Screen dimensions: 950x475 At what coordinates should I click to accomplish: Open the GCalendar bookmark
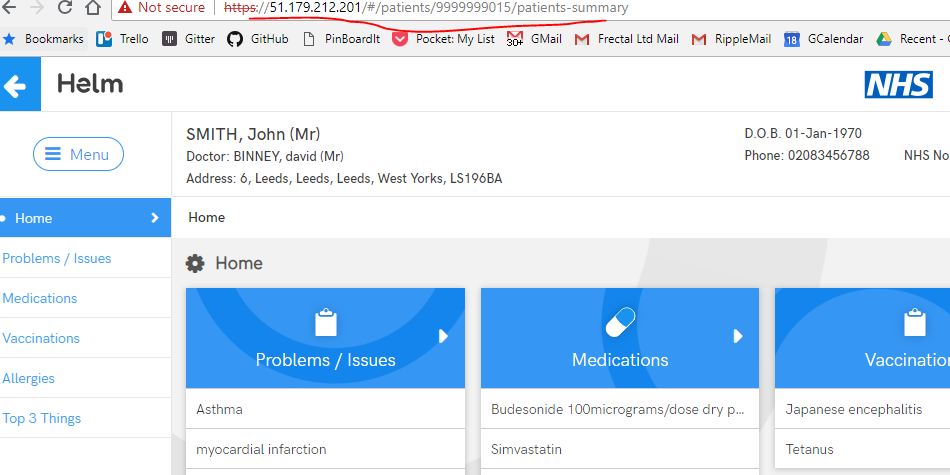[x=823, y=39]
